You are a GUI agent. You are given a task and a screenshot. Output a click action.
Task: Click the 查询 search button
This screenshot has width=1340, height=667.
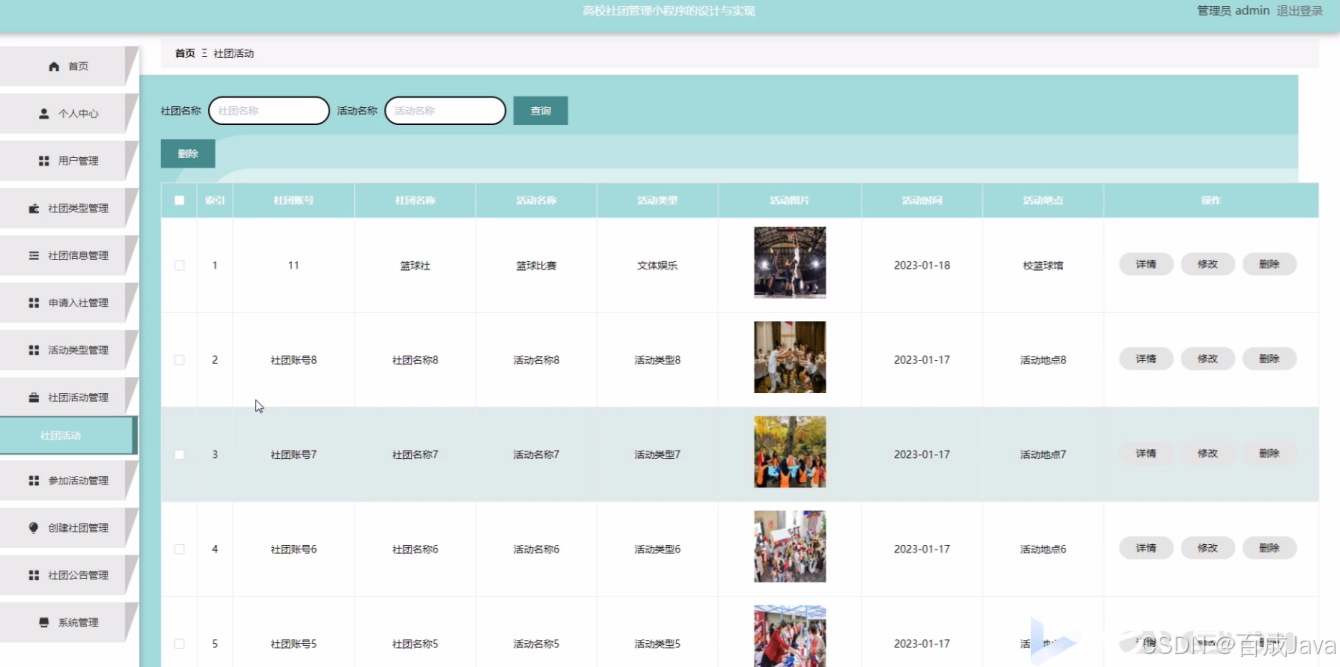pyautogui.click(x=540, y=111)
